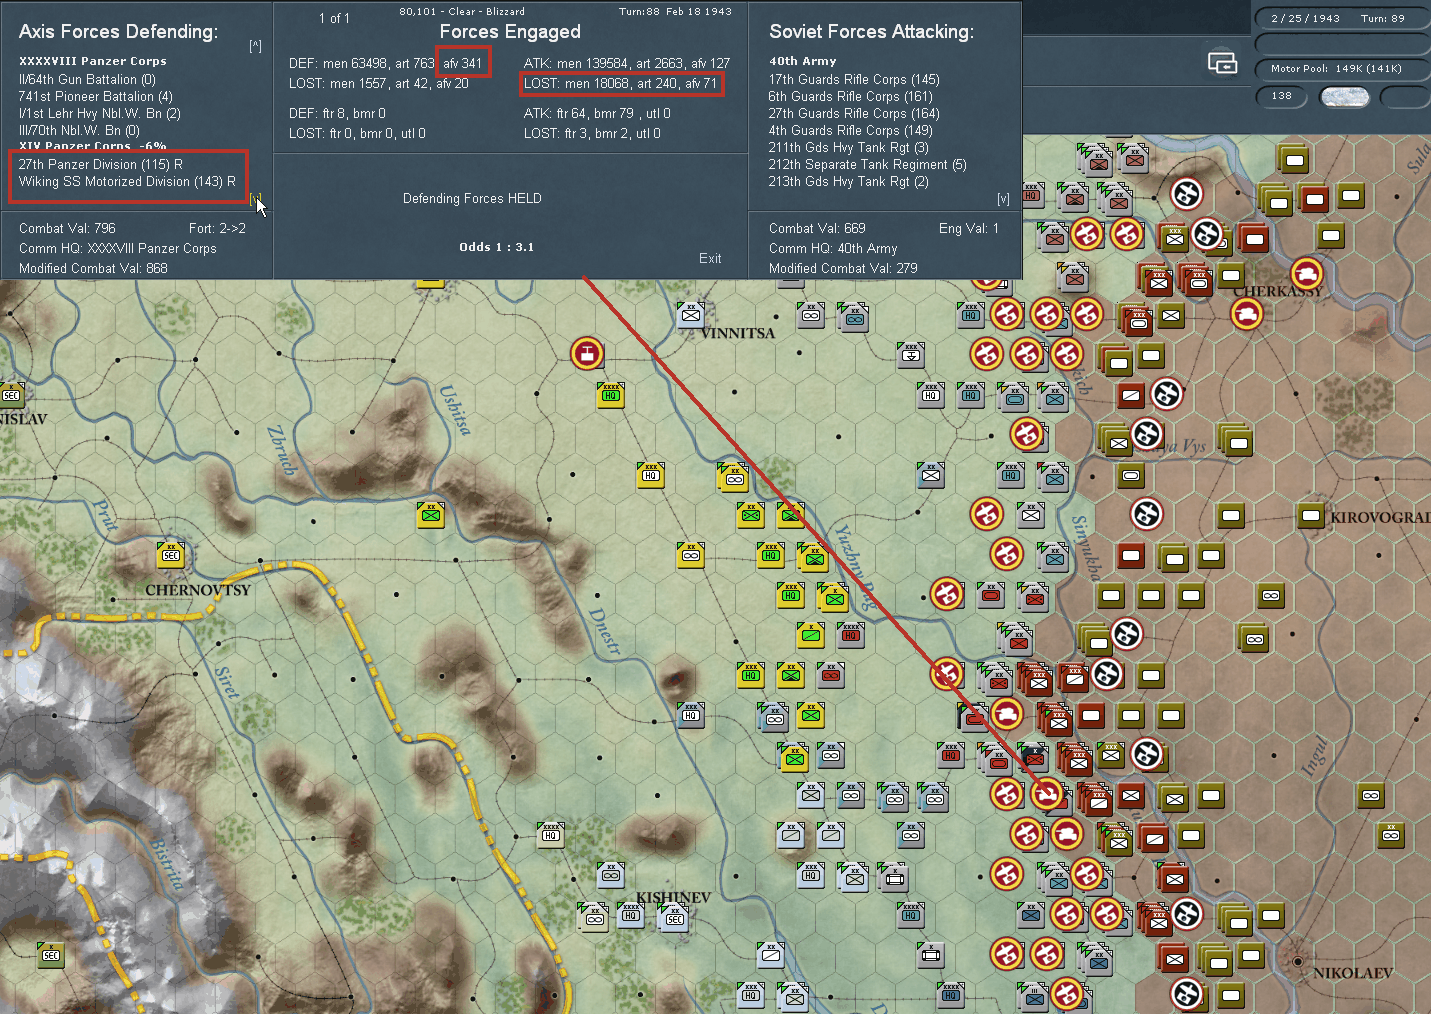1431x1014 pixels.
Task: Open the 4th Guards Rifle Corps entry
Action: click(x=850, y=130)
